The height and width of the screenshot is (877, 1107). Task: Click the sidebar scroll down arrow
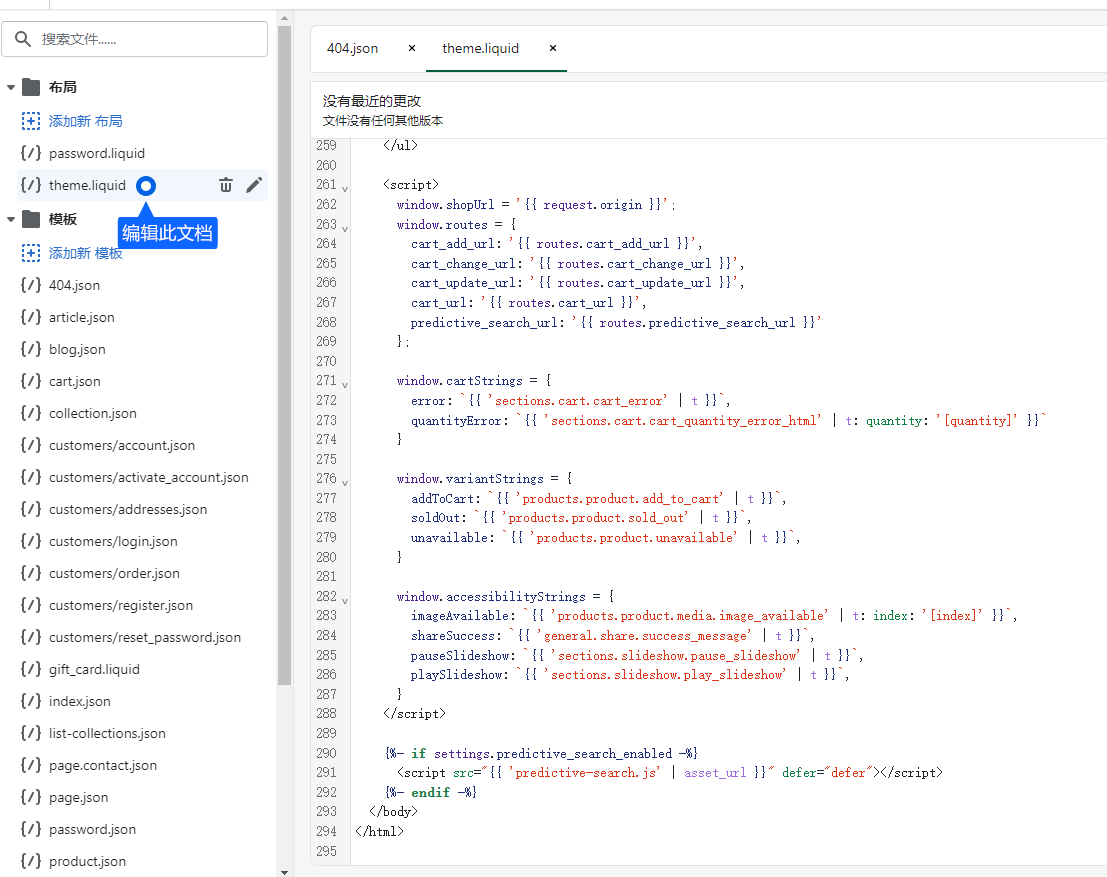click(284, 871)
